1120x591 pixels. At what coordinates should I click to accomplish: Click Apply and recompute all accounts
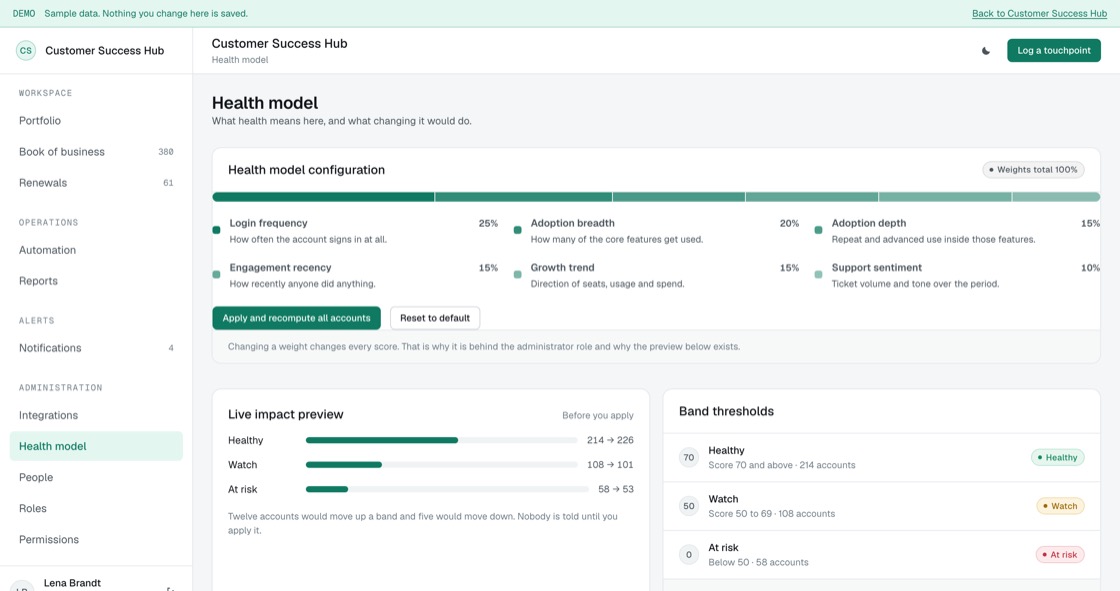coord(296,318)
